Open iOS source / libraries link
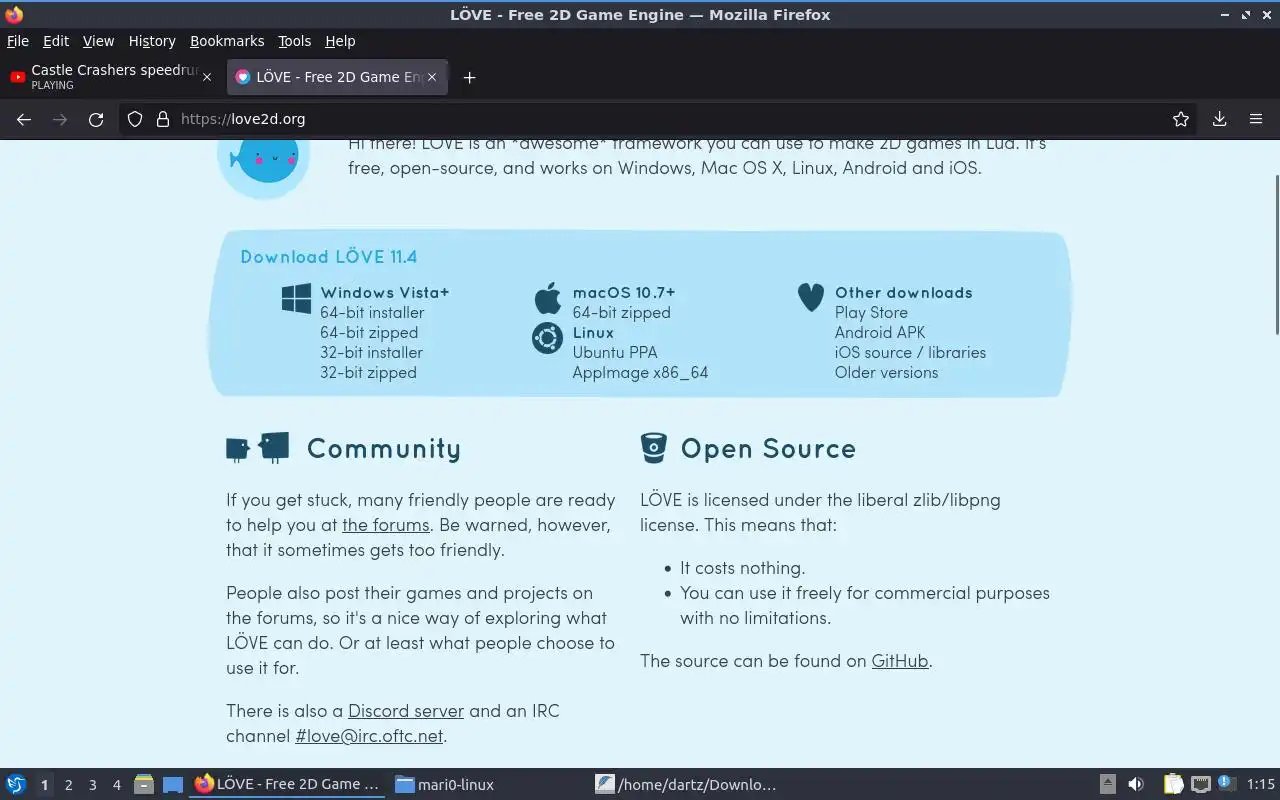Viewport: 1280px width, 800px height. pyautogui.click(x=910, y=353)
